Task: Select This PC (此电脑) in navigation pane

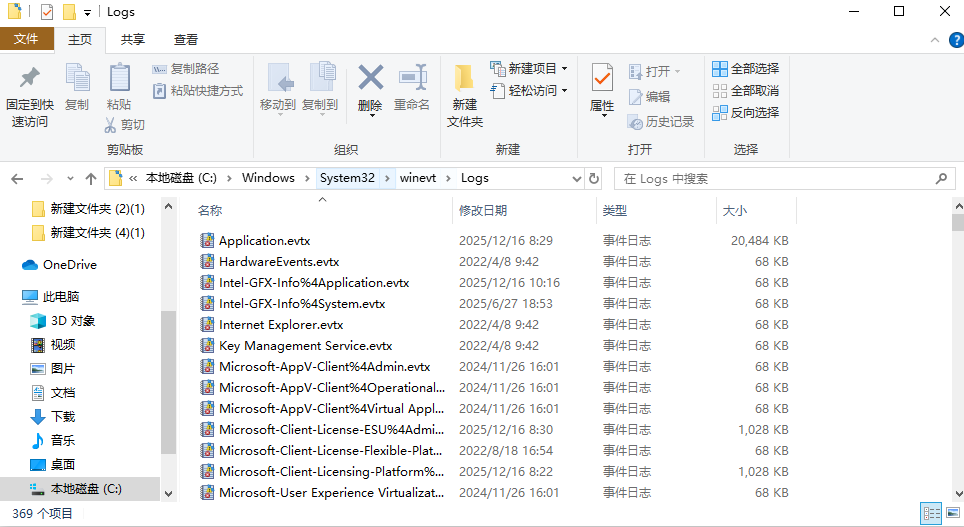Action: [50, 297]
